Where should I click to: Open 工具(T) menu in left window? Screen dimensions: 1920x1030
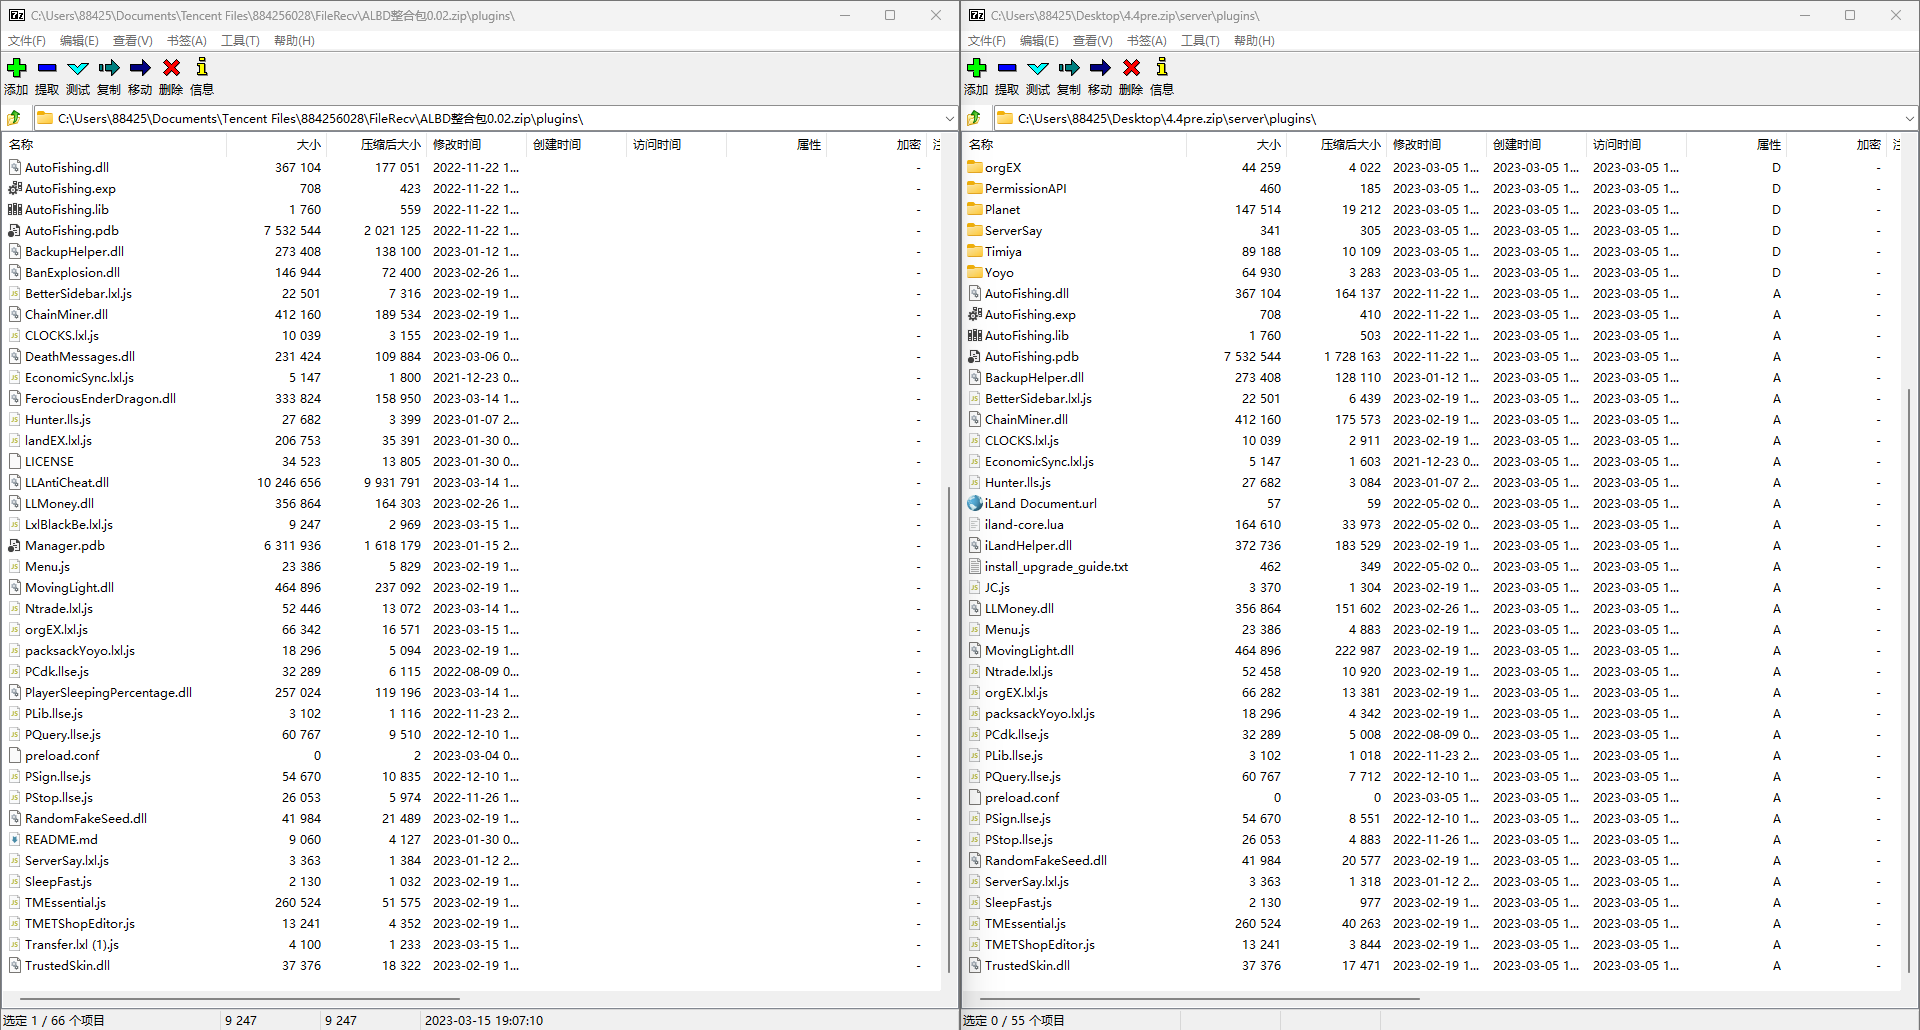[x=240, y=41]
